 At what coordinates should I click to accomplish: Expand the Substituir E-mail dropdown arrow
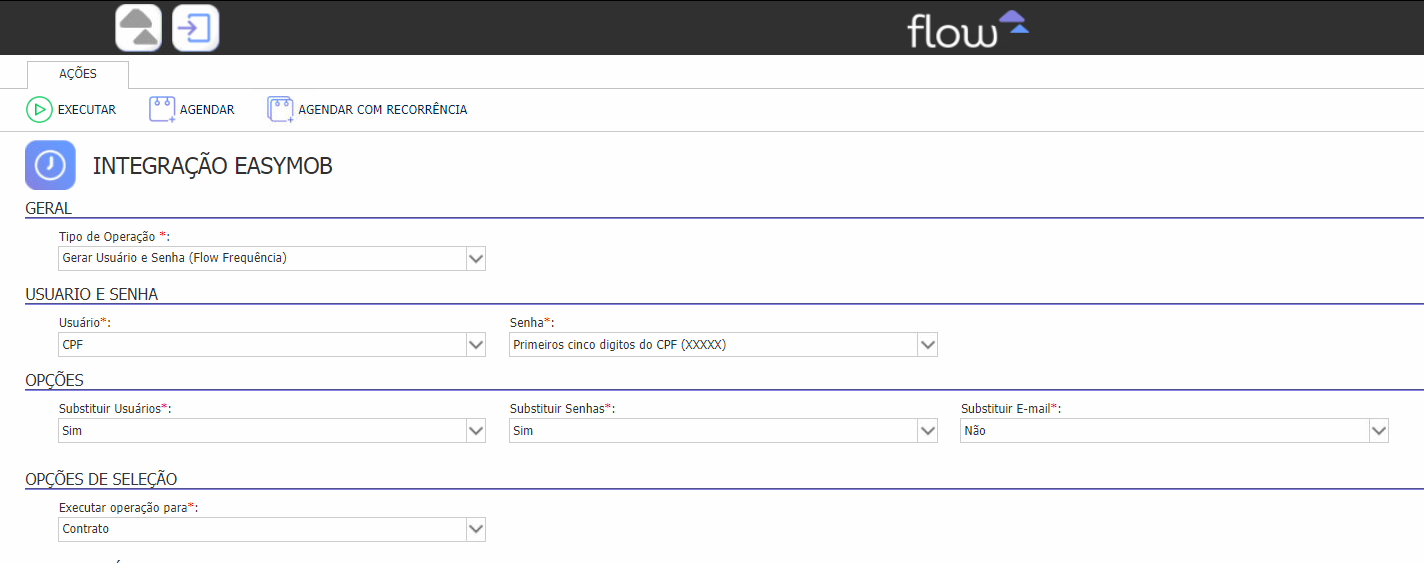1379,431
